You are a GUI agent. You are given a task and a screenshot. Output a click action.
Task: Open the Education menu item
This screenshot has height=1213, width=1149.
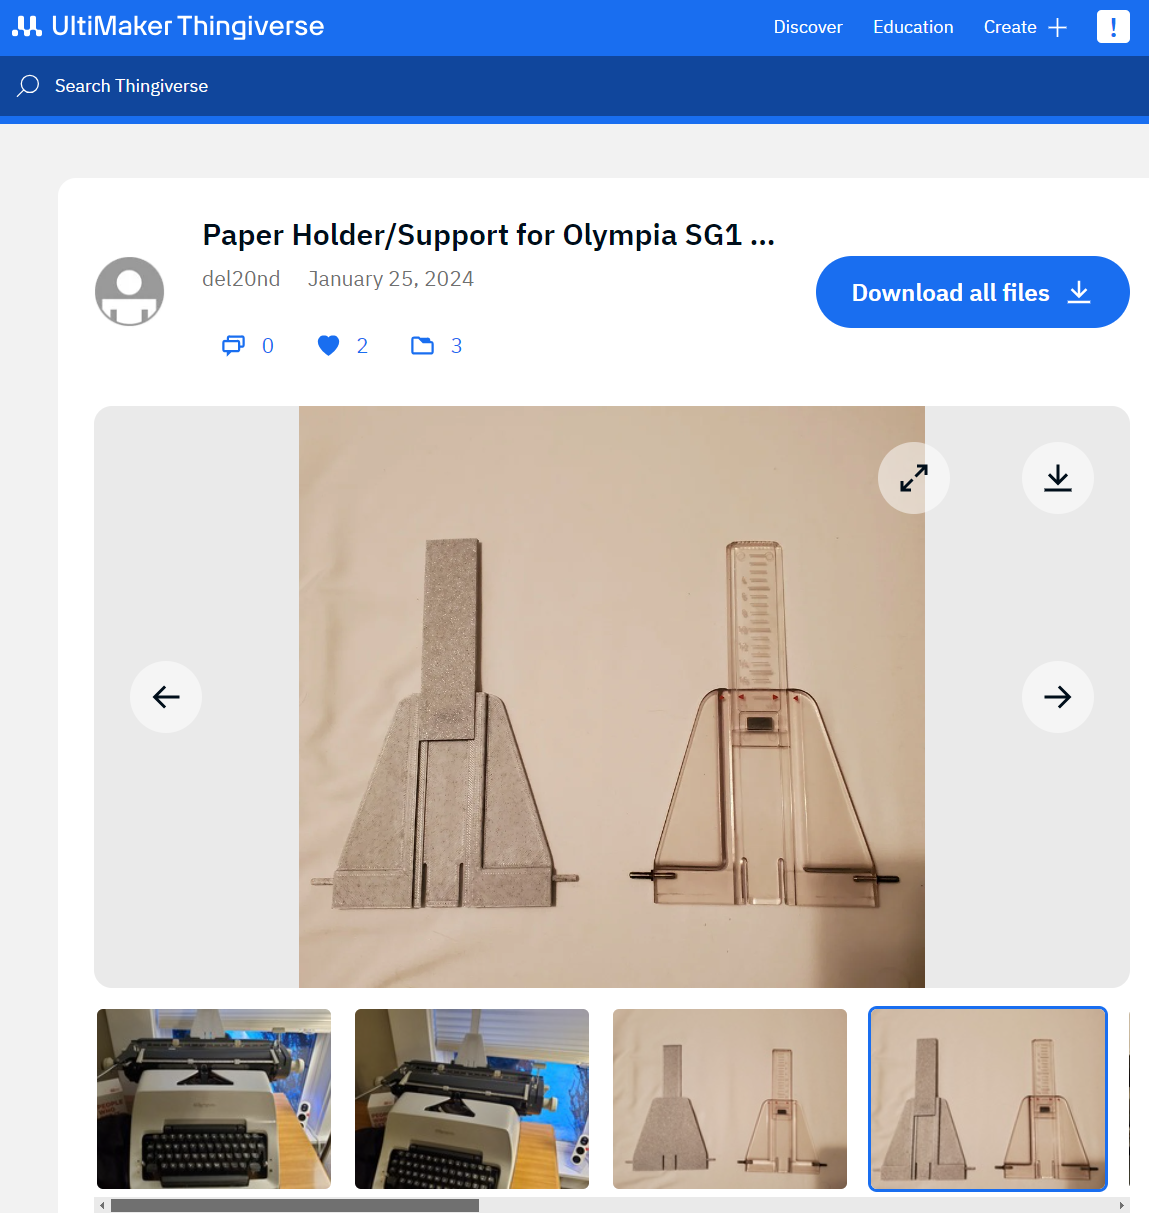[x=912, y=27]
